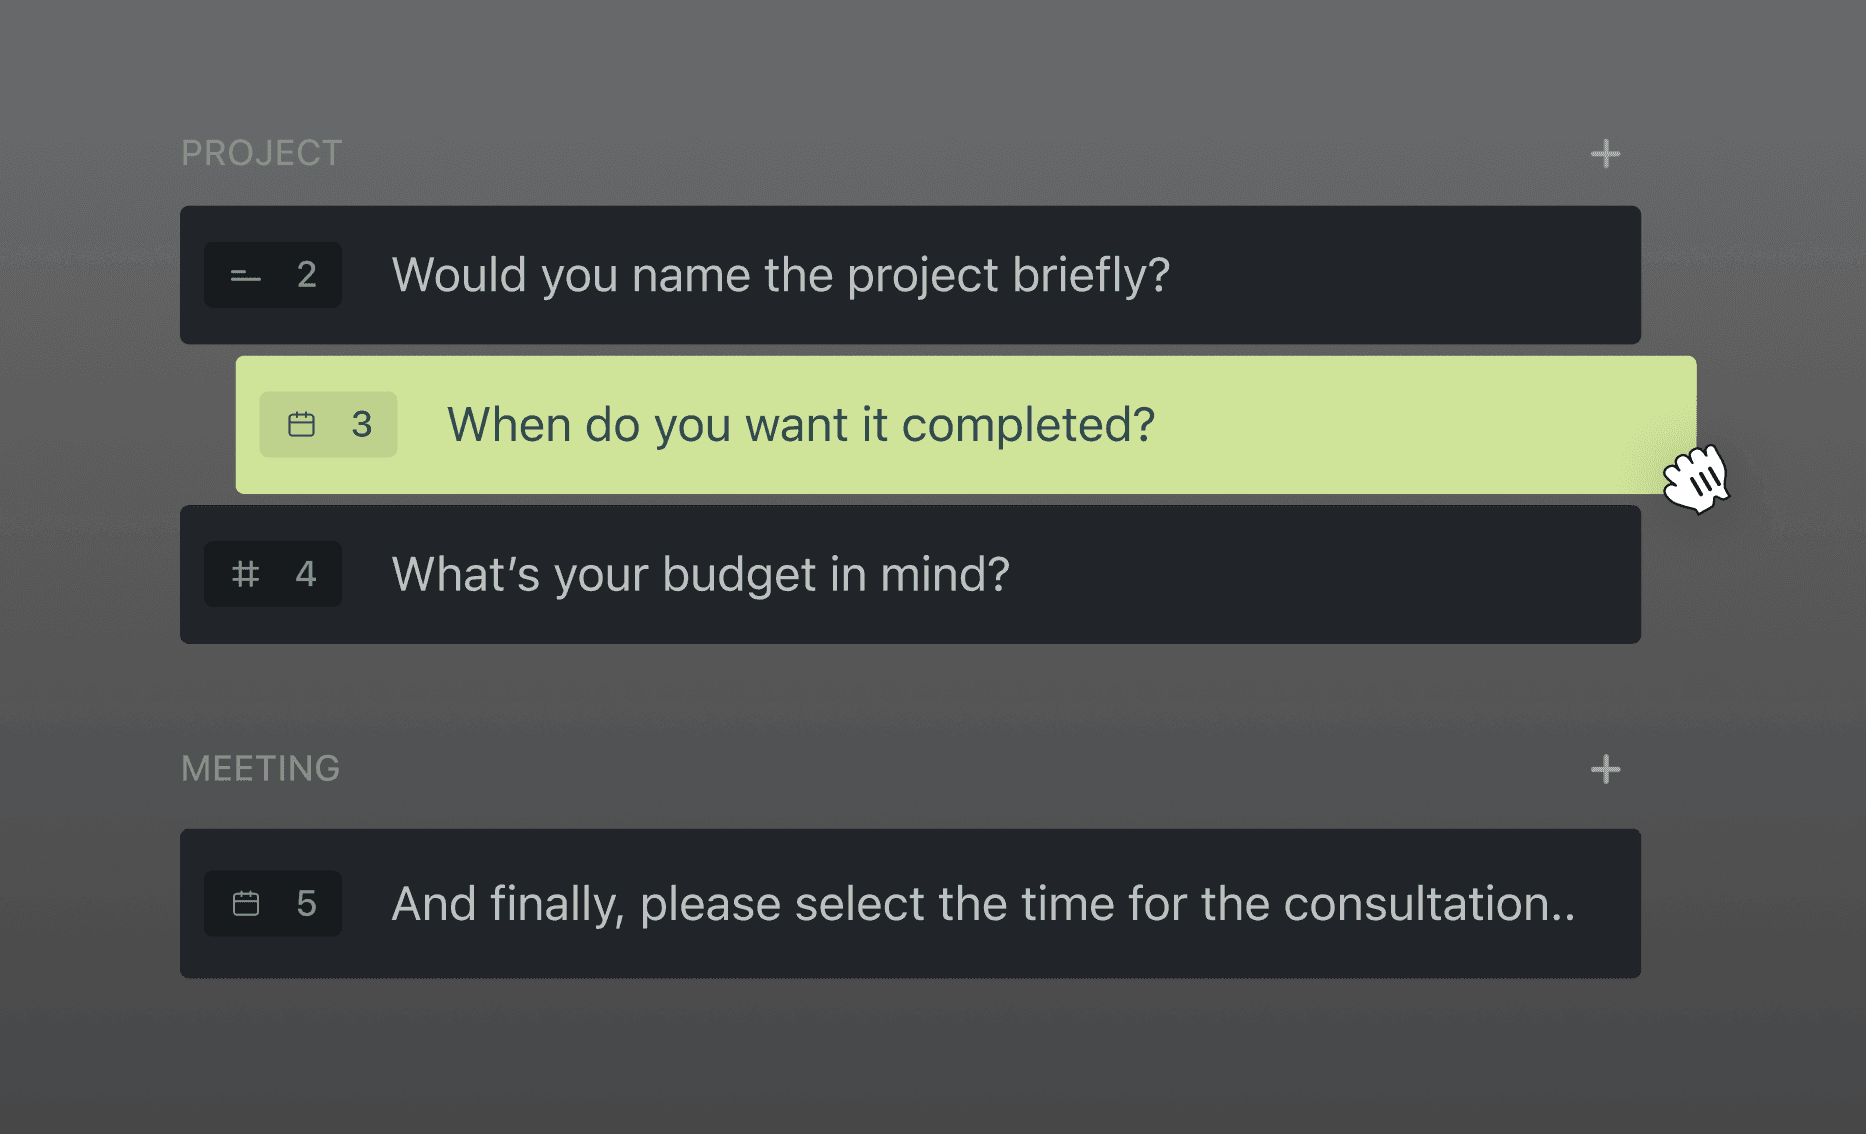Click the calendar icon on question 5
1866x1134 pixels.
coord(245,904)
